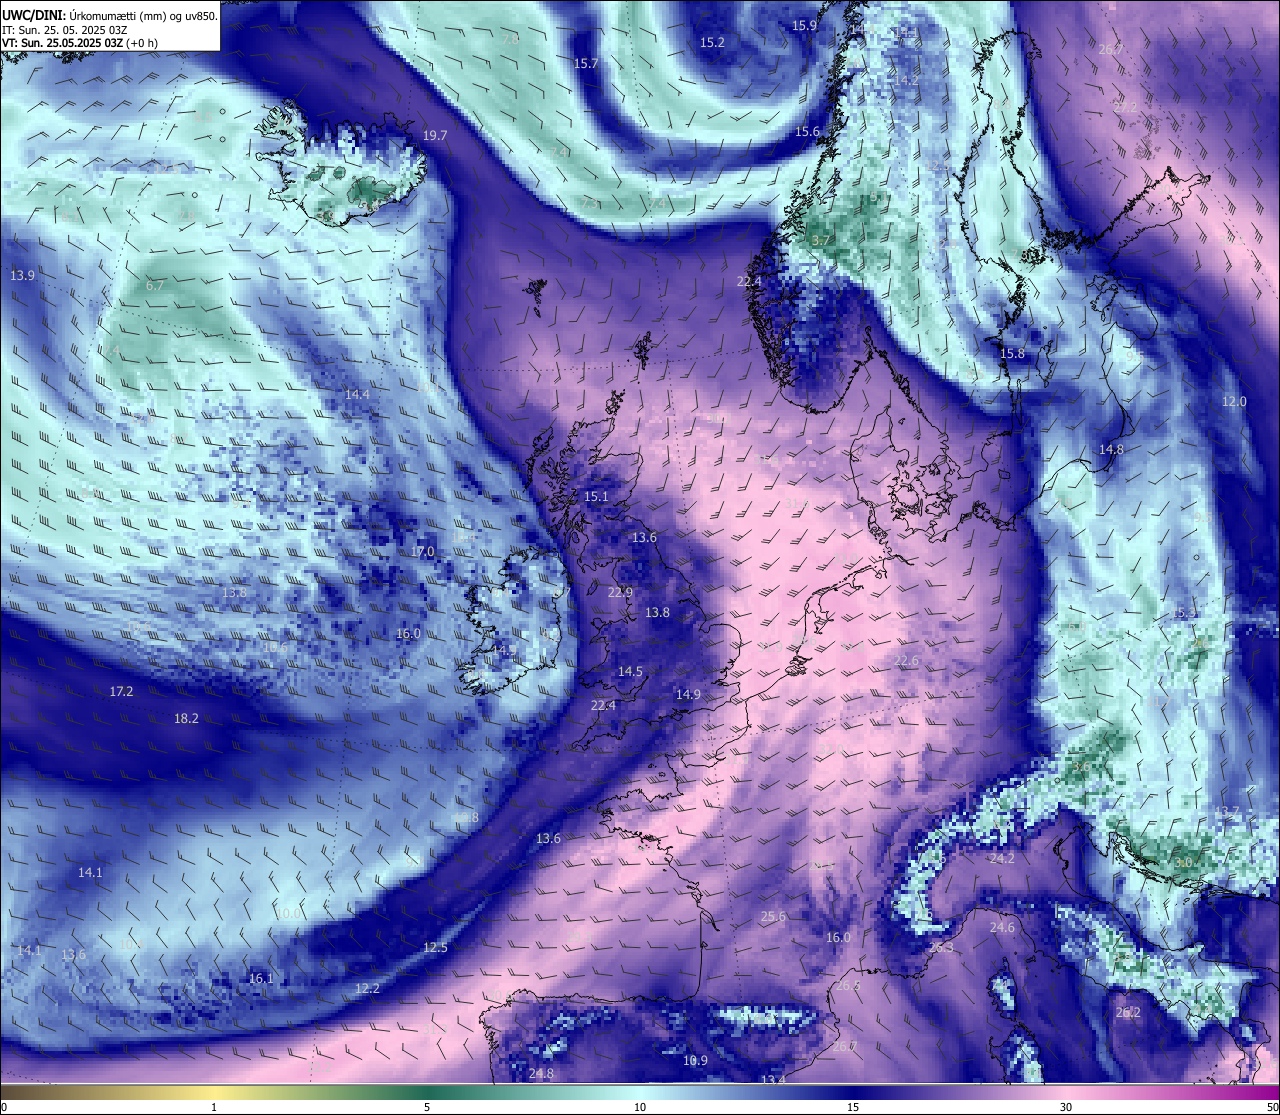Image resolution: width=1280 pixels, height=1115 pixels.
Task: Click the 25.6 value over France
Action: tap(773, 916)
